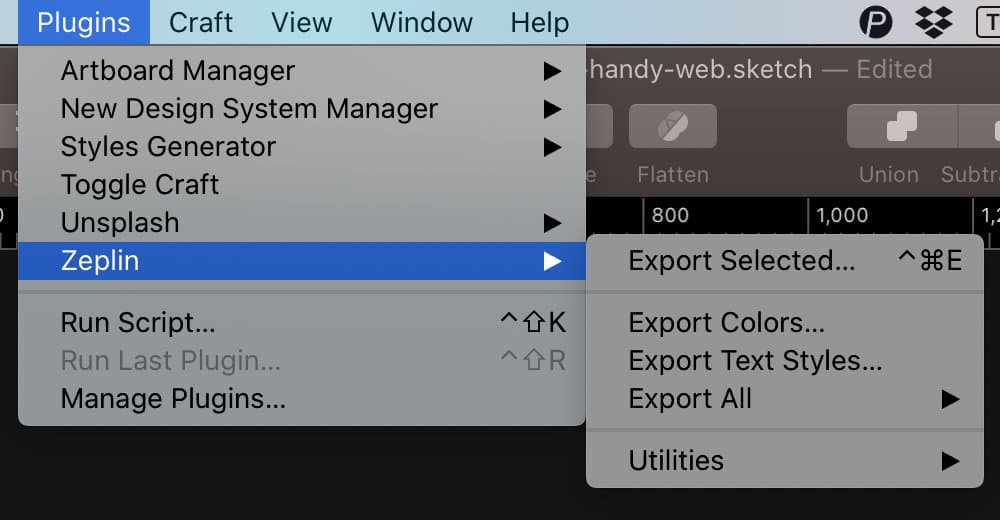The width and height of the screenshot is (1000, 520).
Task: Open the Styles Generator plugin submenu
Action: (x=302, y=147)
